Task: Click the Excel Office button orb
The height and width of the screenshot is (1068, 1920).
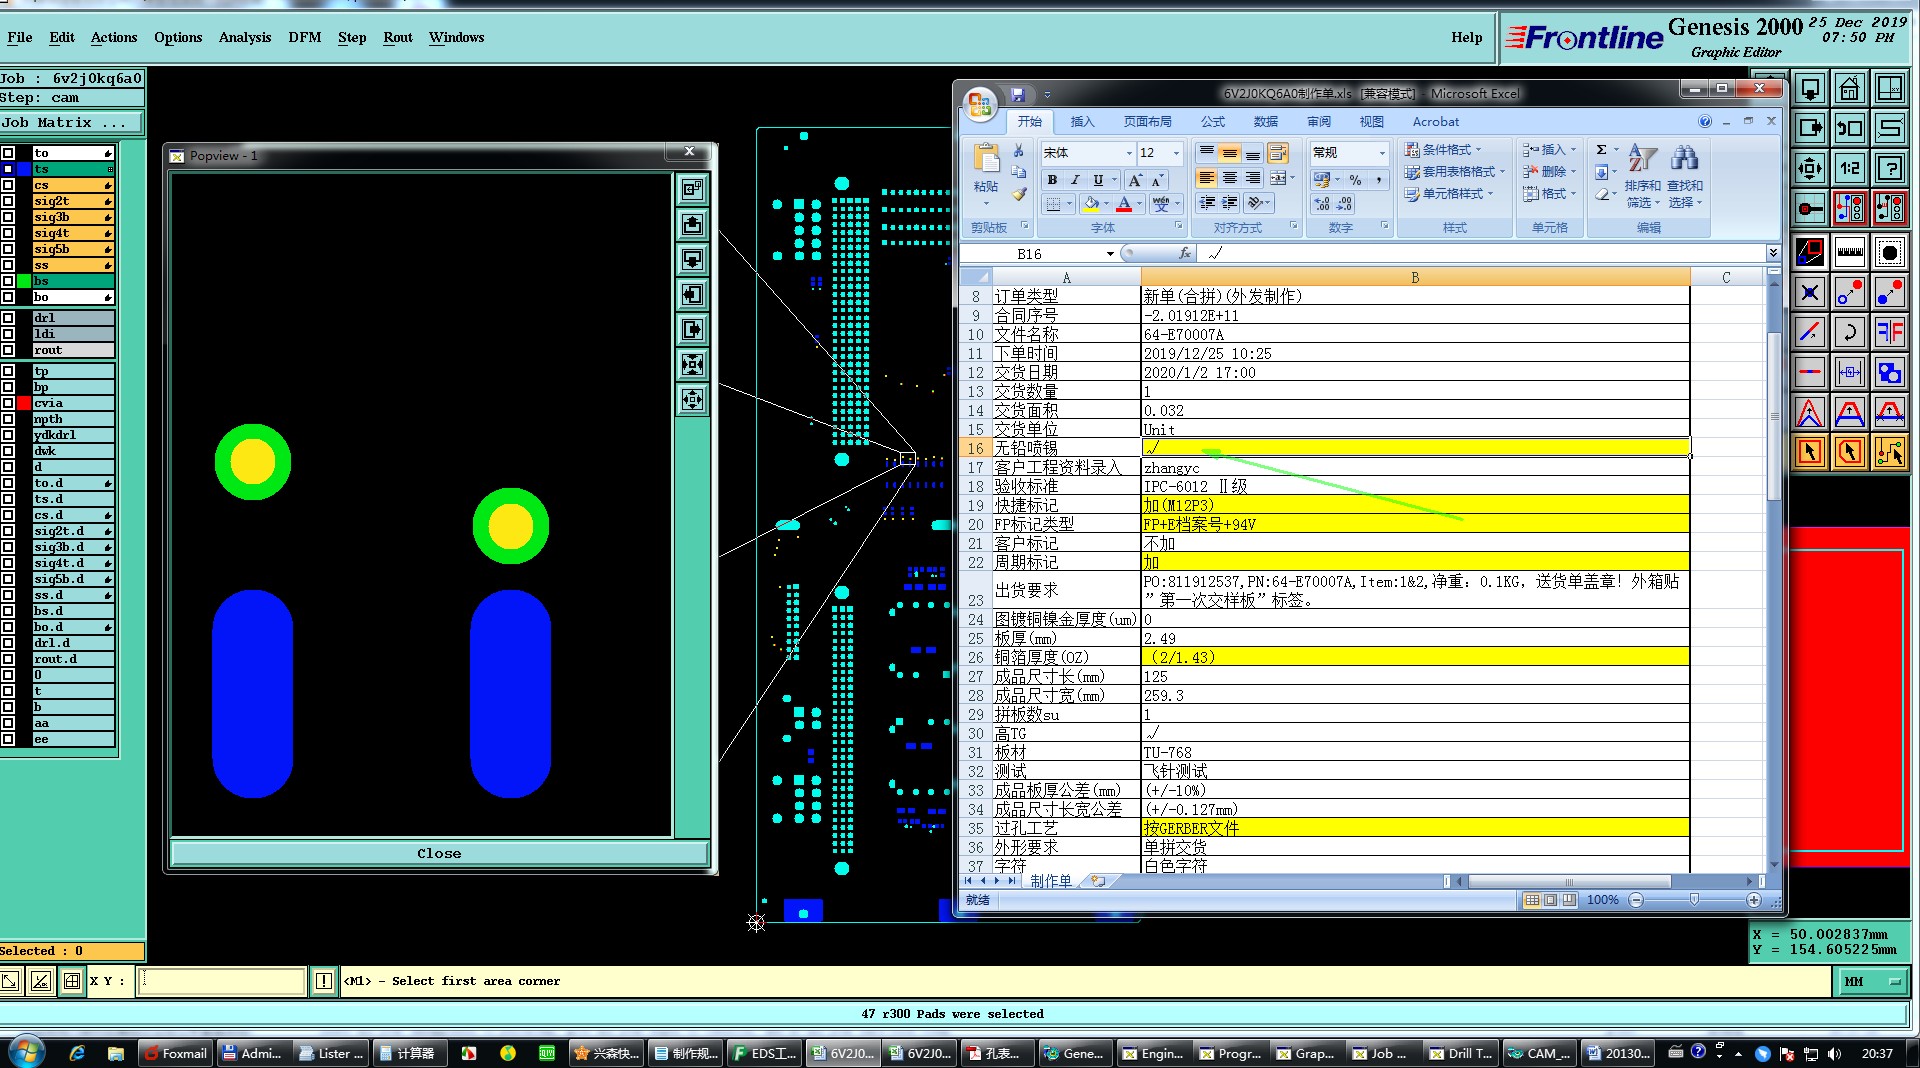Action: [x=980, y=103]
